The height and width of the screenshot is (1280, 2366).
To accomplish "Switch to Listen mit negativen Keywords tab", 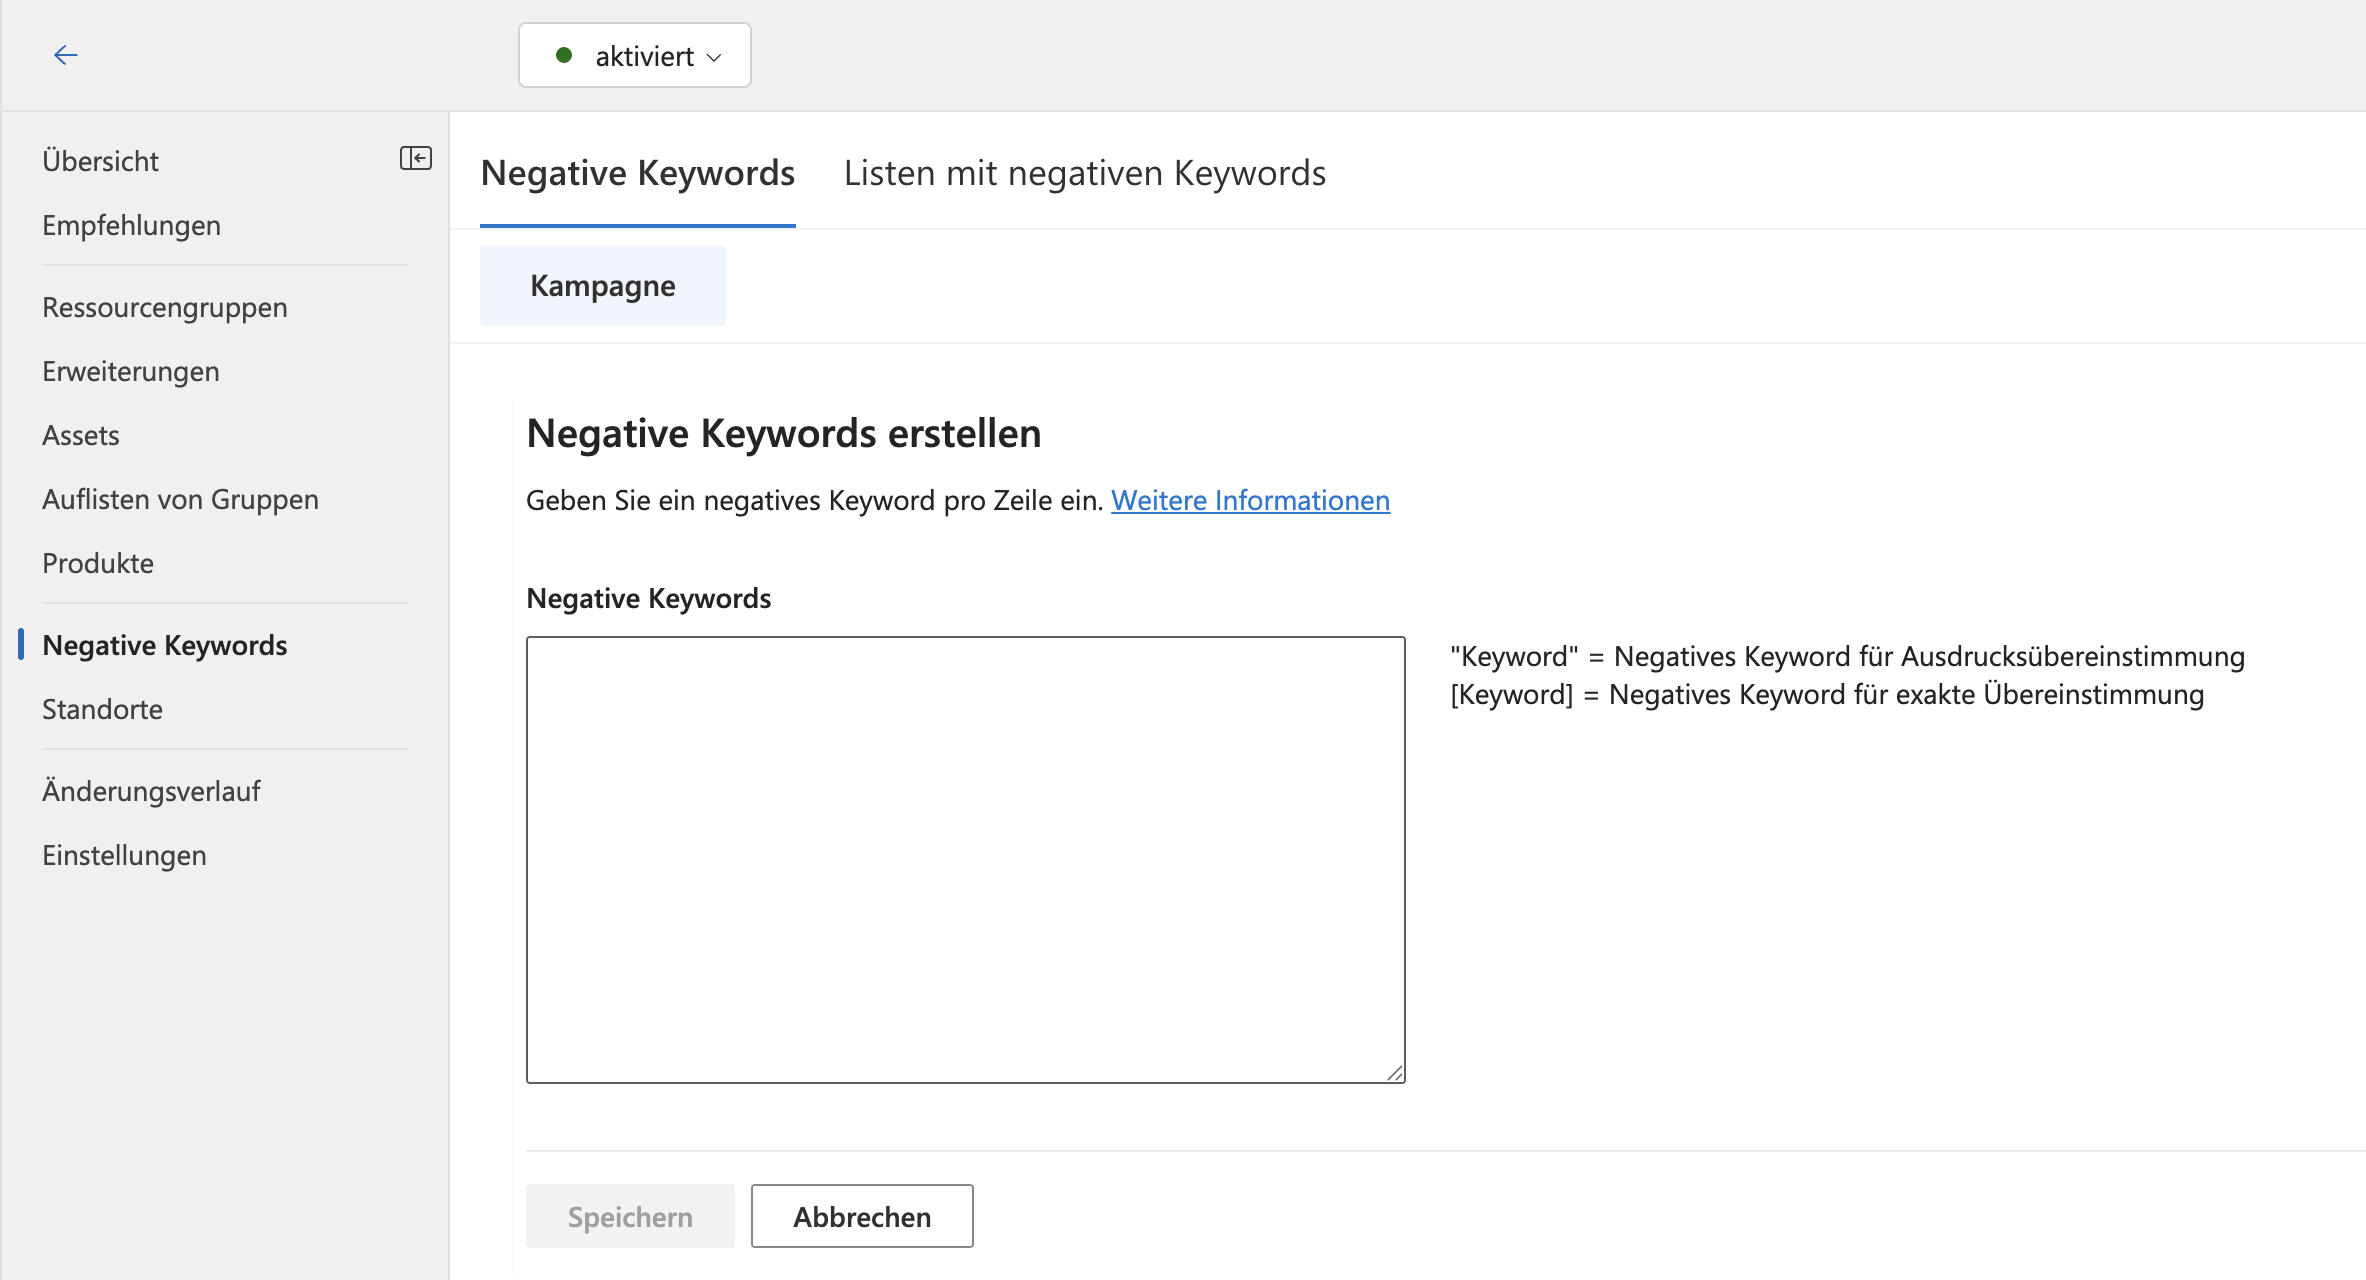I will click(1084, 173).
